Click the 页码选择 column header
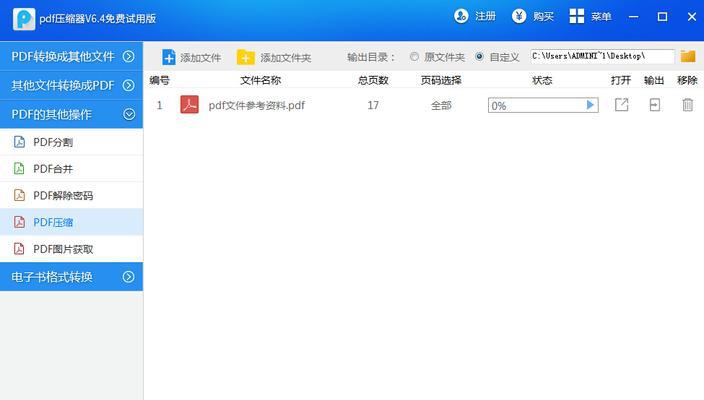The height and width of the screenshot is (400, 704). 441,80
